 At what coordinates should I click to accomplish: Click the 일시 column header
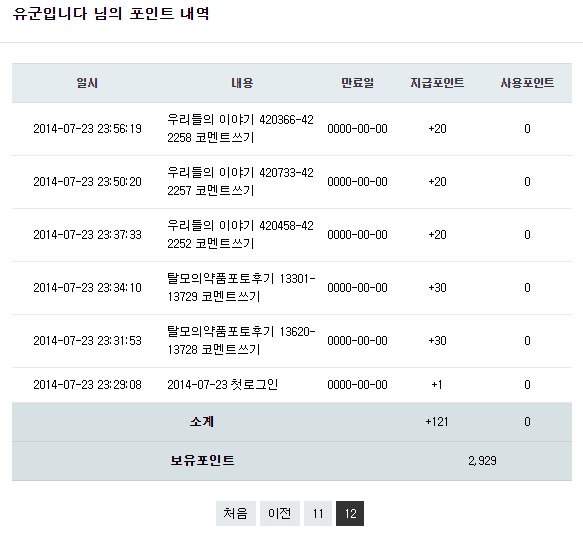87,83
